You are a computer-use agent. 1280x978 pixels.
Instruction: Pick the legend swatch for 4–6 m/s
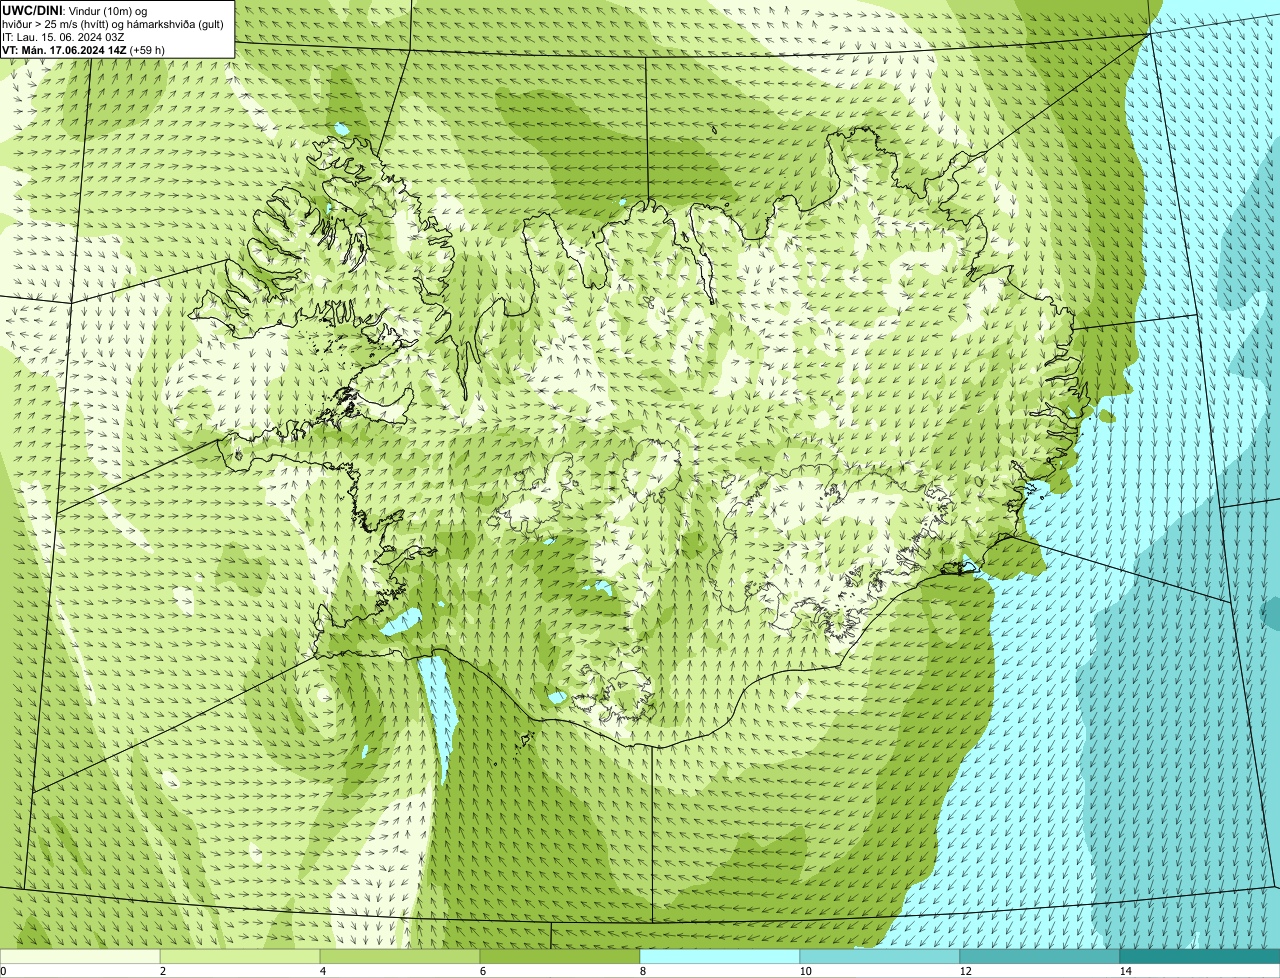pos(400,956)
